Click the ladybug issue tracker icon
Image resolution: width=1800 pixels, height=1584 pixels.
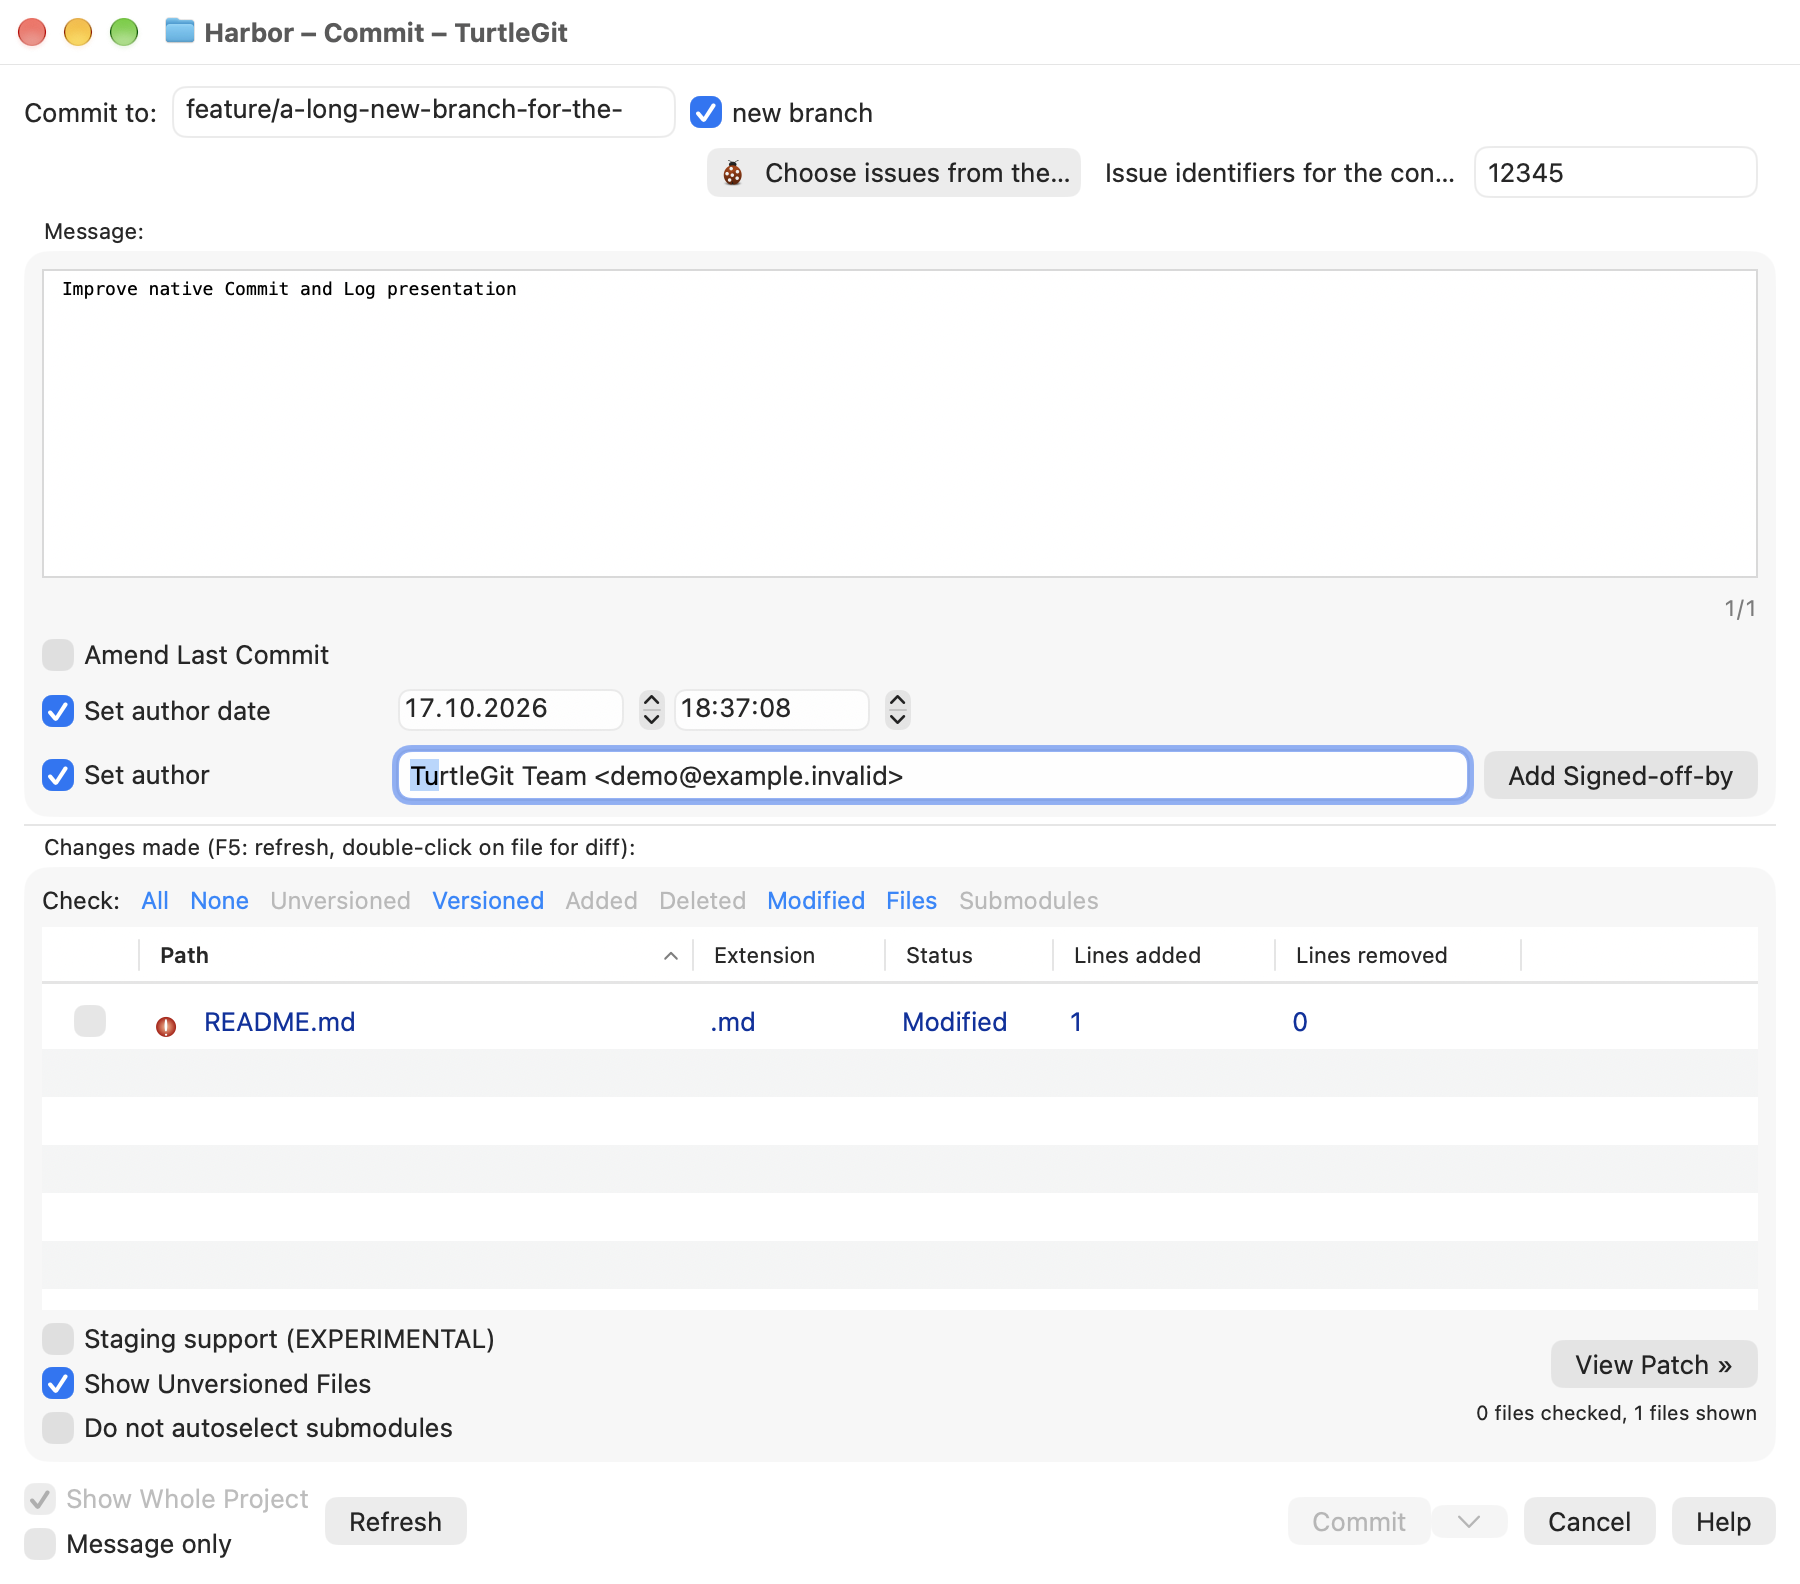coord(733,173)
